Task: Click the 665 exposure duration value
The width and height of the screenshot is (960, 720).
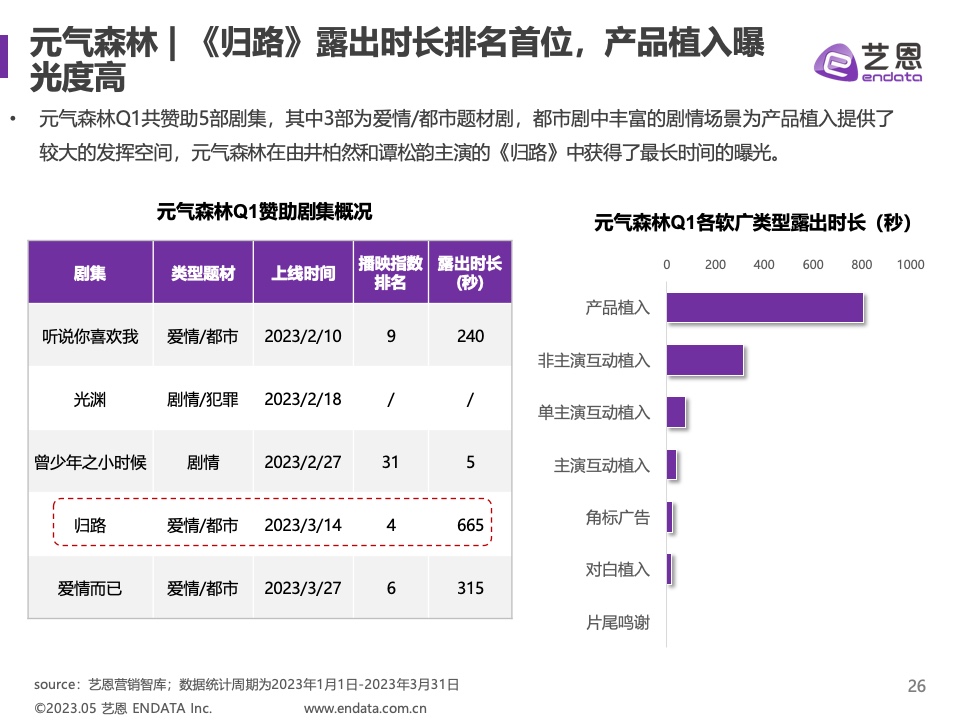Action: (x=470, y=525)
